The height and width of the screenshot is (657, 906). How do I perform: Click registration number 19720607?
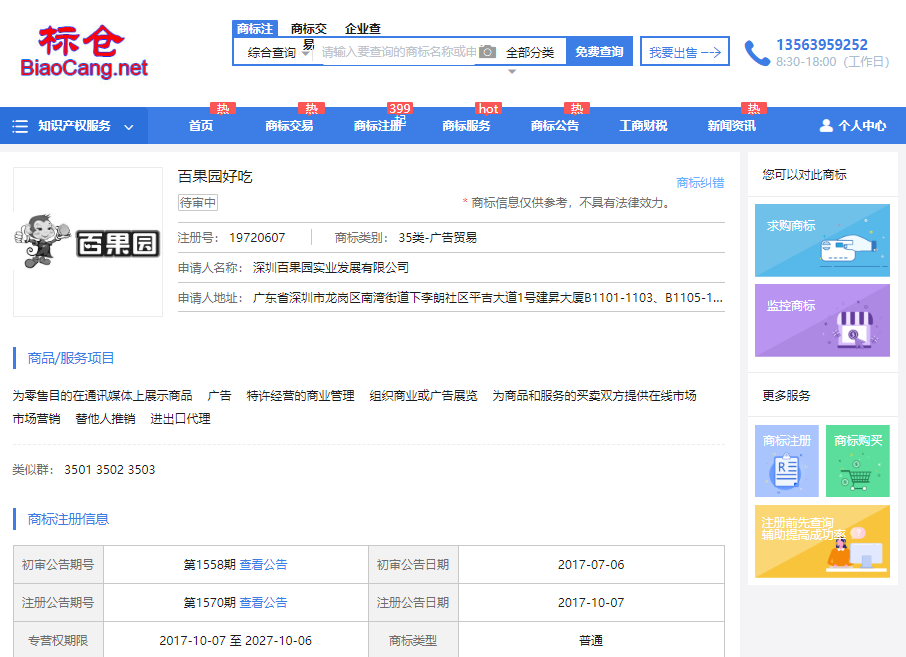(x=257, y=237)
